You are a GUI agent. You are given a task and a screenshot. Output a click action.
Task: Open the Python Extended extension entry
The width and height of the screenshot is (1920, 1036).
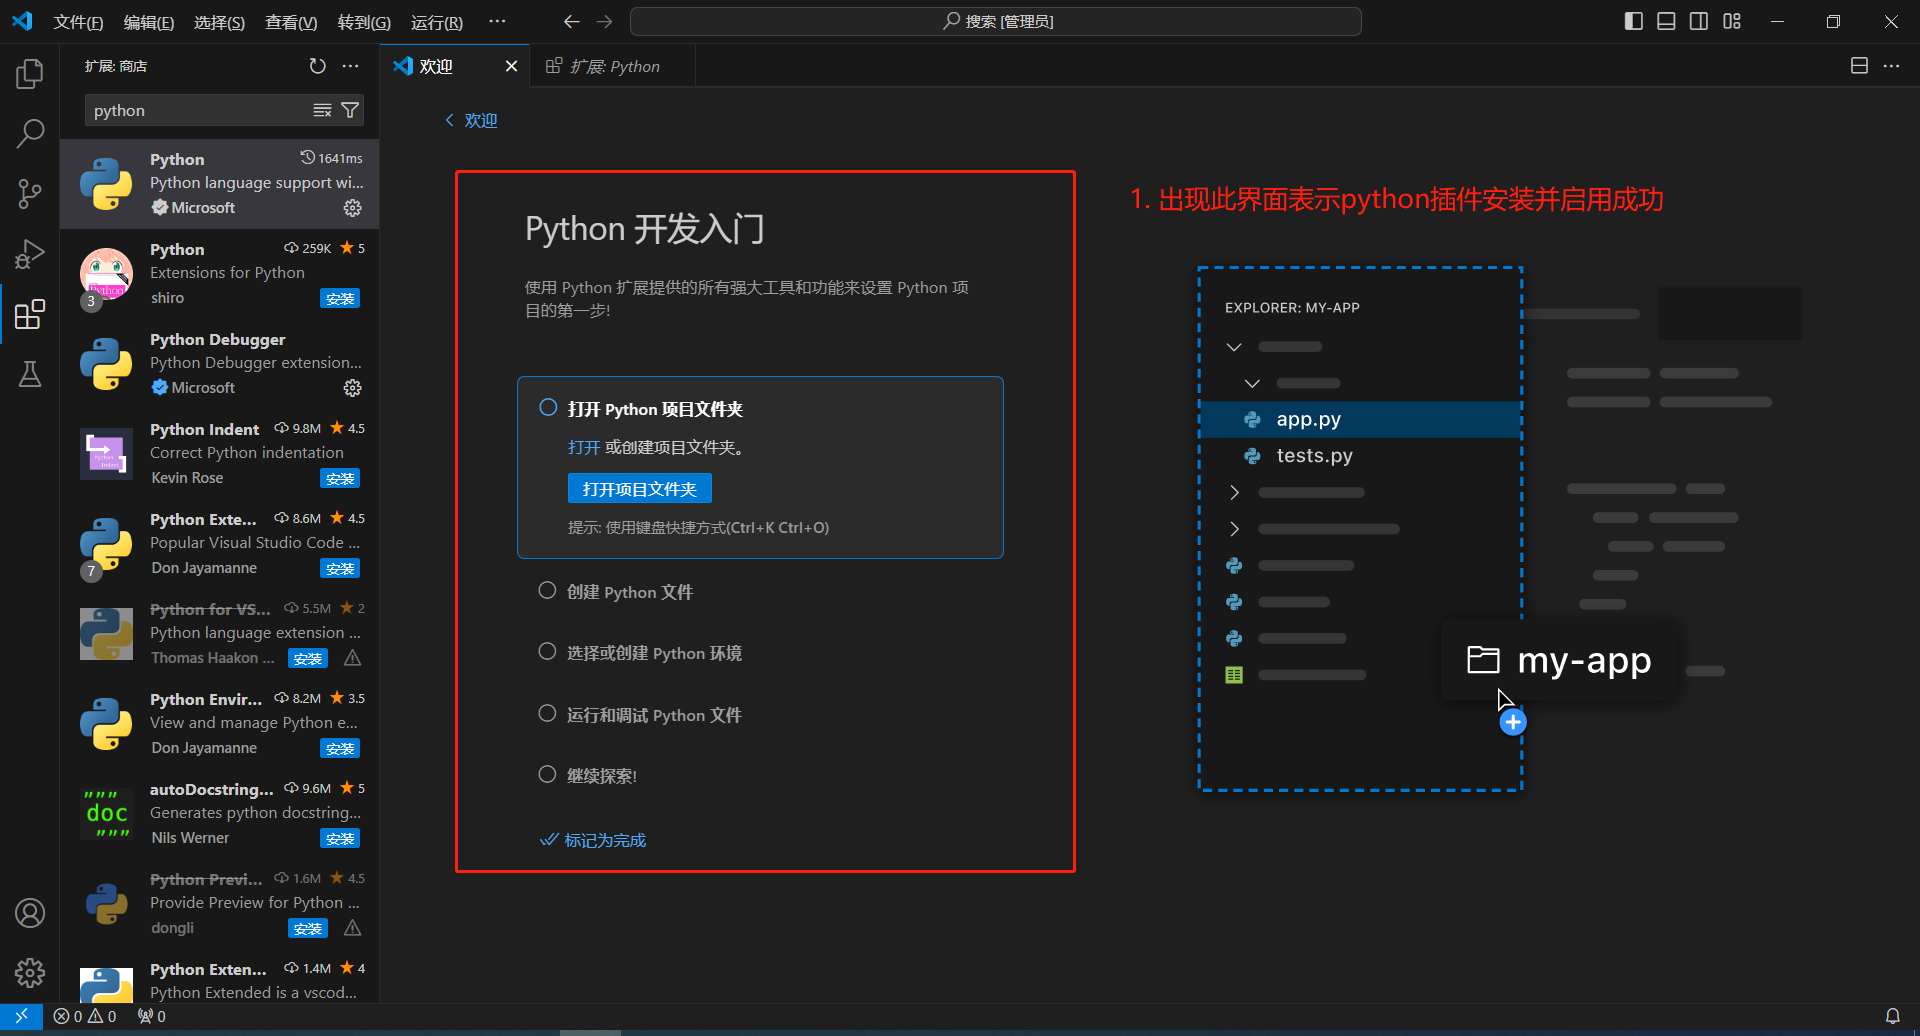point(220,980)
